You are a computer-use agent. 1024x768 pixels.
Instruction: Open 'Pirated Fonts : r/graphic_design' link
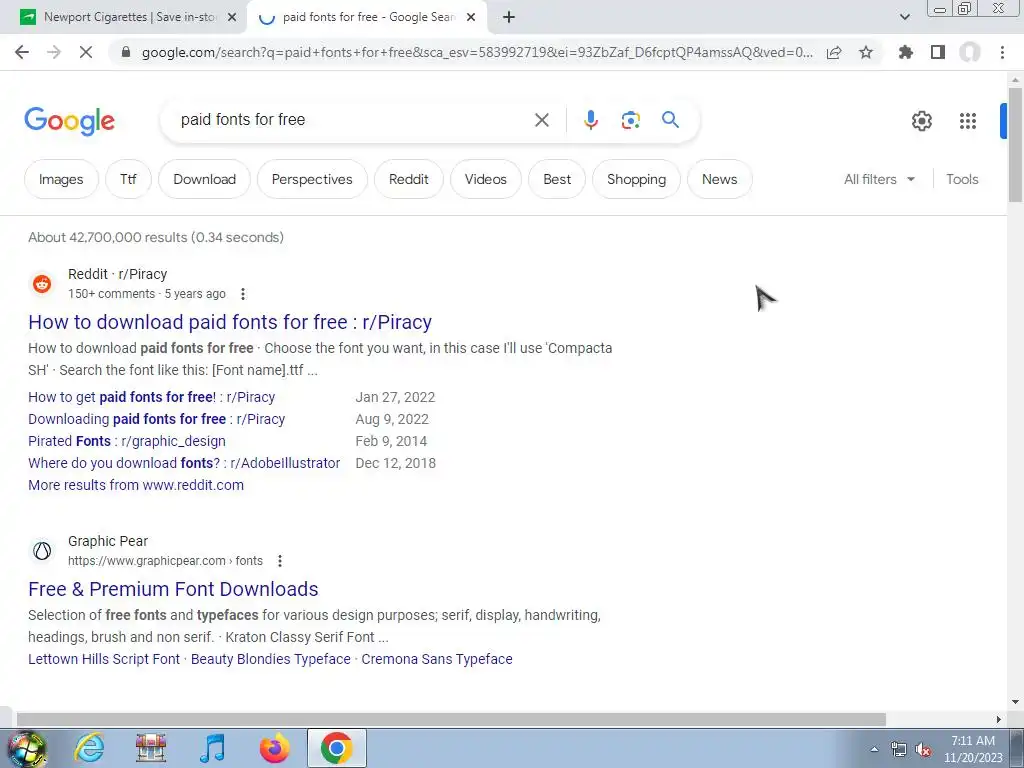(127, 441)
